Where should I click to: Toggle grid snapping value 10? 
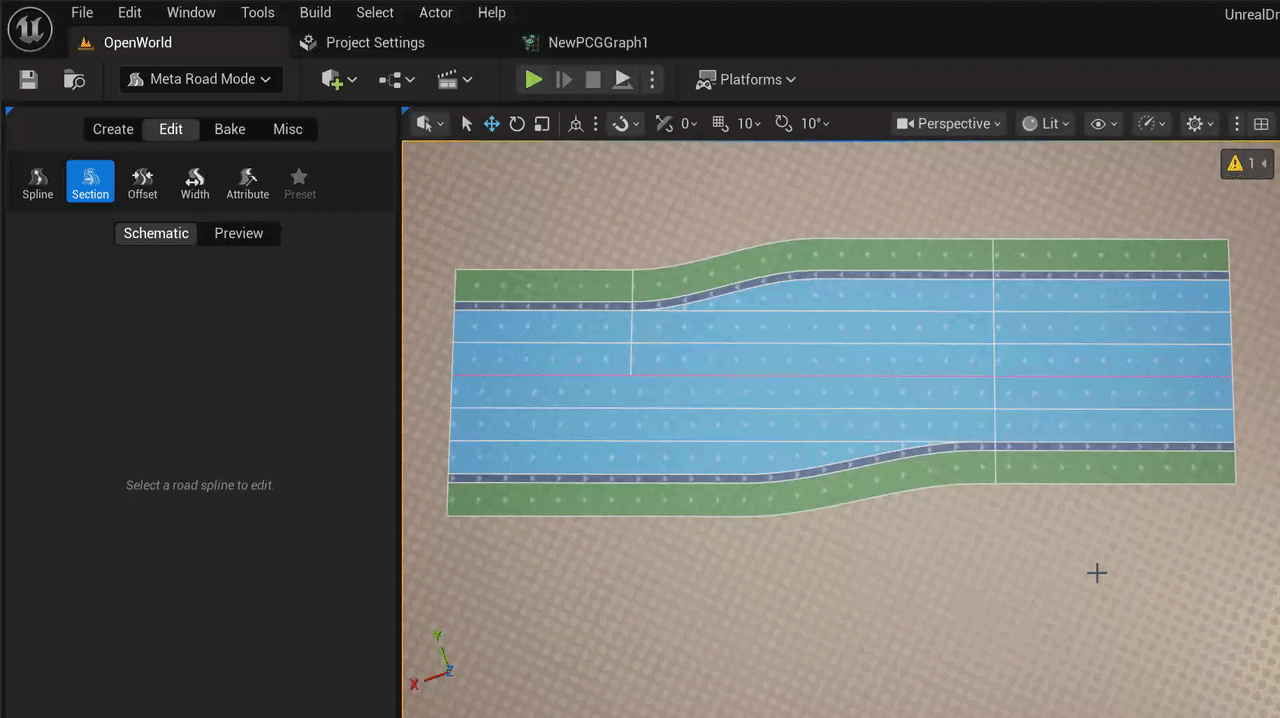736,124
